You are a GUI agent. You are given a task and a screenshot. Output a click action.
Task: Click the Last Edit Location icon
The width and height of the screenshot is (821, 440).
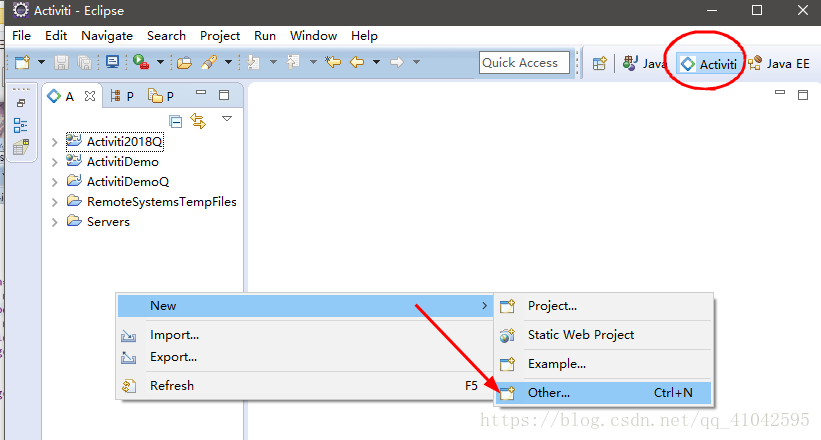333,62
